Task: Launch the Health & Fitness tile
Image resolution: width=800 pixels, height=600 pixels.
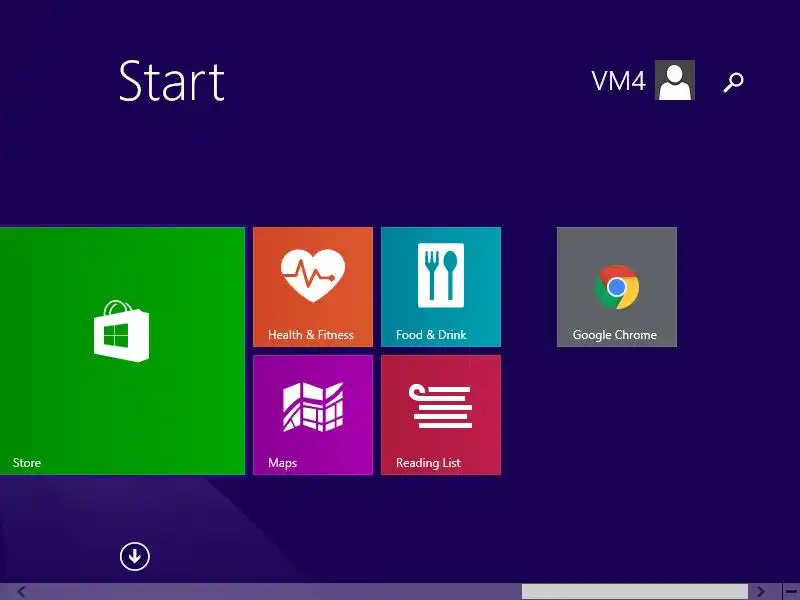Action: (313, 287)
